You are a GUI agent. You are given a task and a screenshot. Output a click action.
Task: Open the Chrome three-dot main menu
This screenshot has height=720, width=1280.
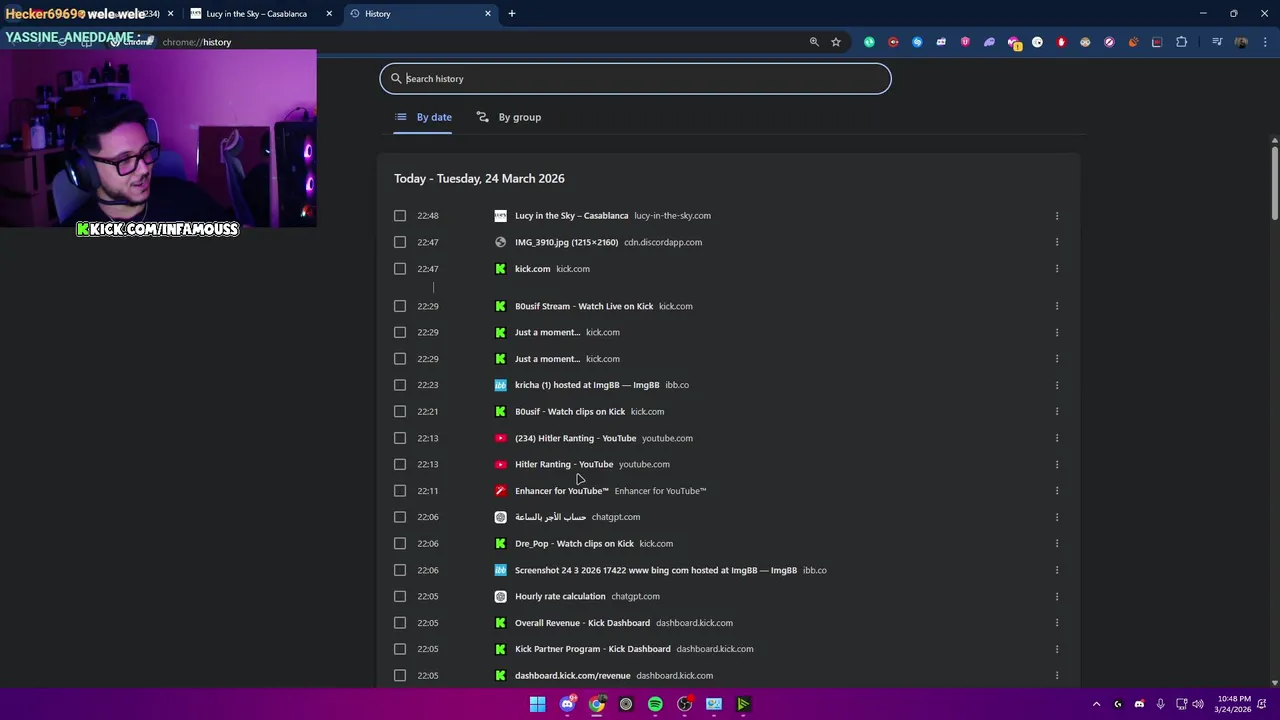coord(1264,42)
